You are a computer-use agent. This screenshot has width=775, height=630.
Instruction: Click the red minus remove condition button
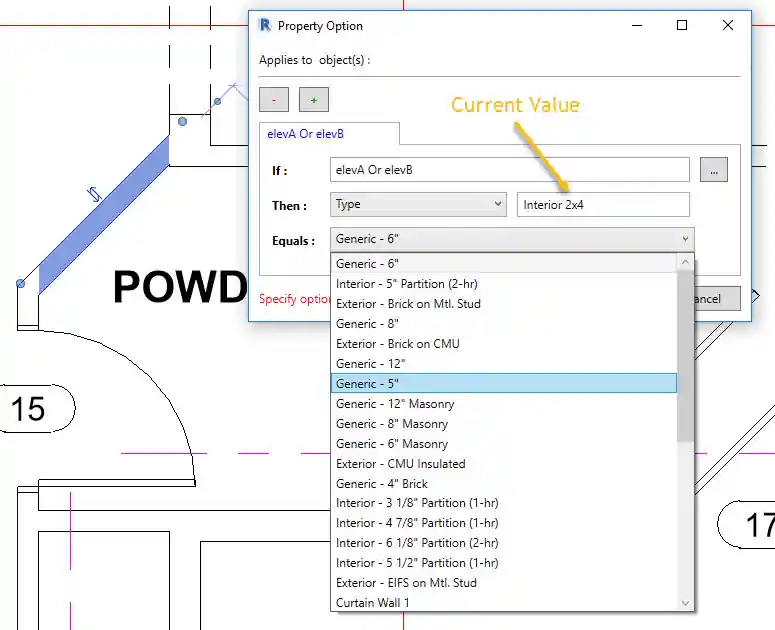[x=274, y=99]
